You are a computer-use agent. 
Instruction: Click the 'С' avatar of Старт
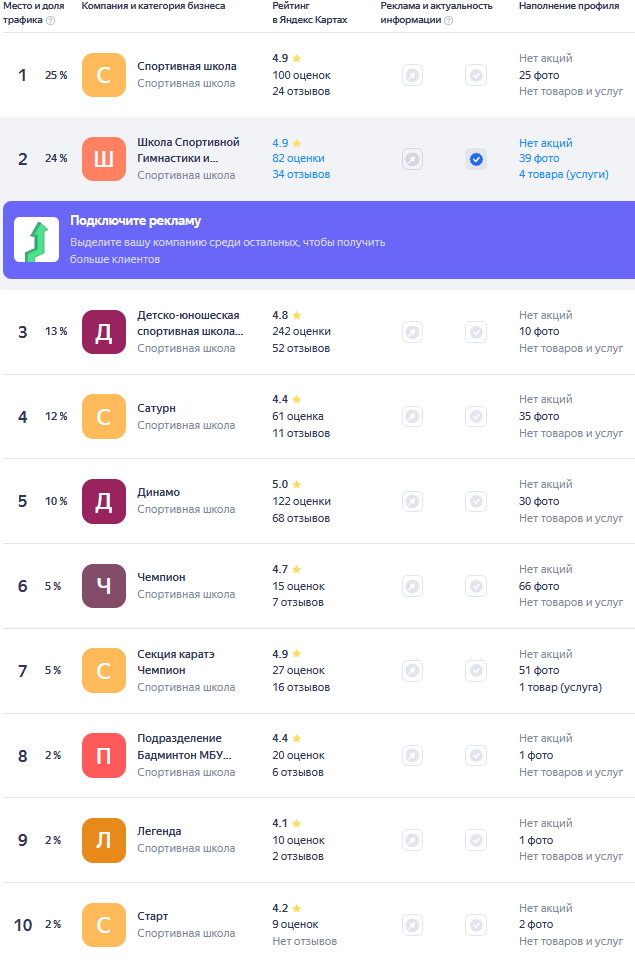pyautogui.click(x=104, y=924)
